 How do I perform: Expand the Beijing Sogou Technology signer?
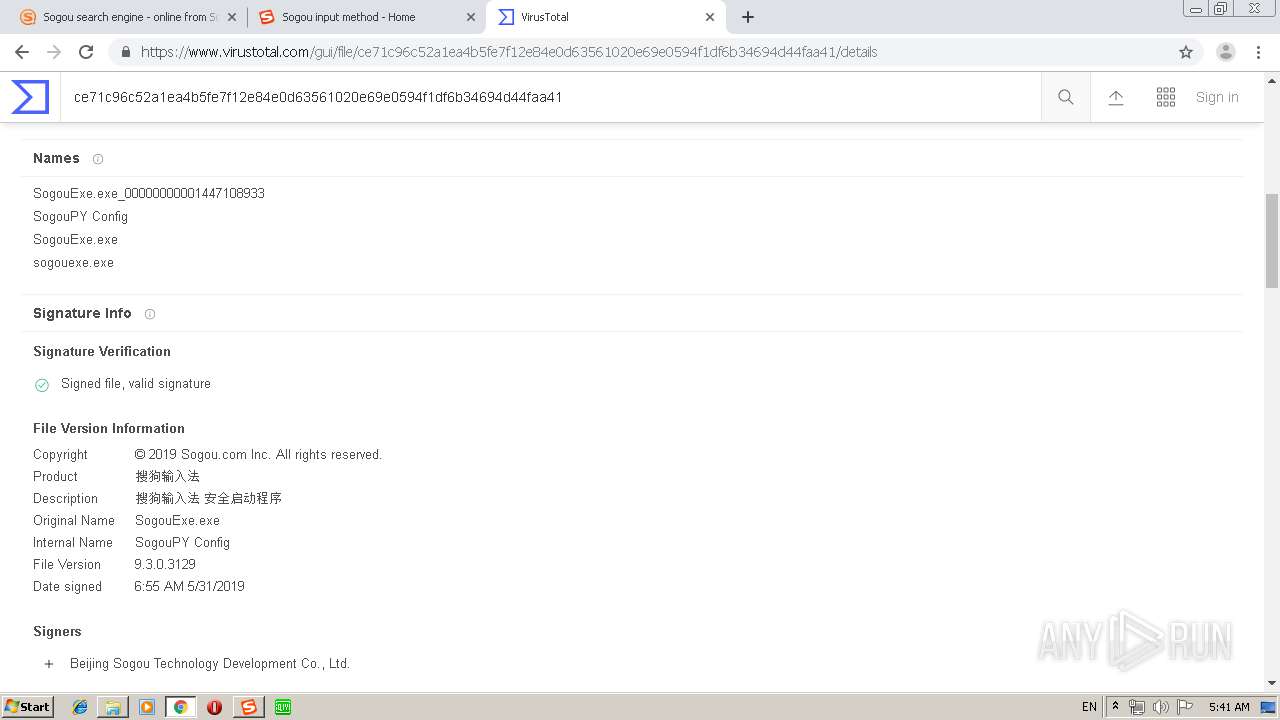[49, 664]
